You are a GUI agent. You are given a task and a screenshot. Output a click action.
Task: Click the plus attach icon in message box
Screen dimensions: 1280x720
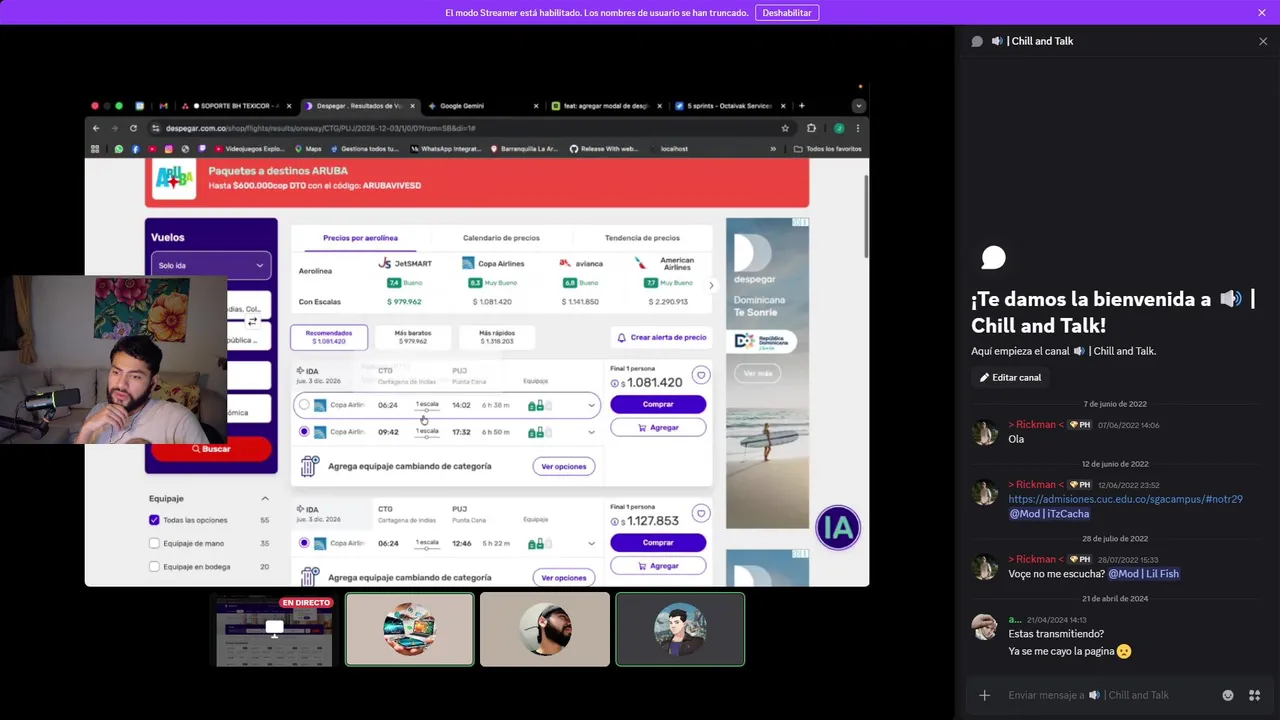click(984, 695)
